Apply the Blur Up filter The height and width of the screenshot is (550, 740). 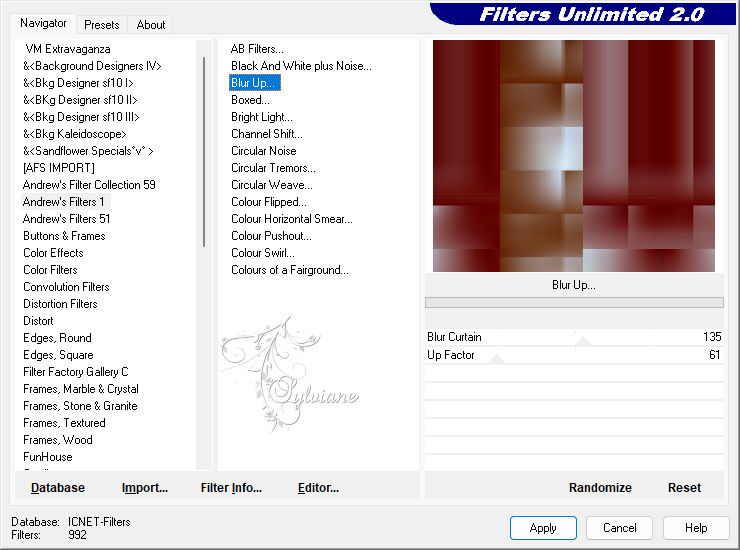coord(543,528)
